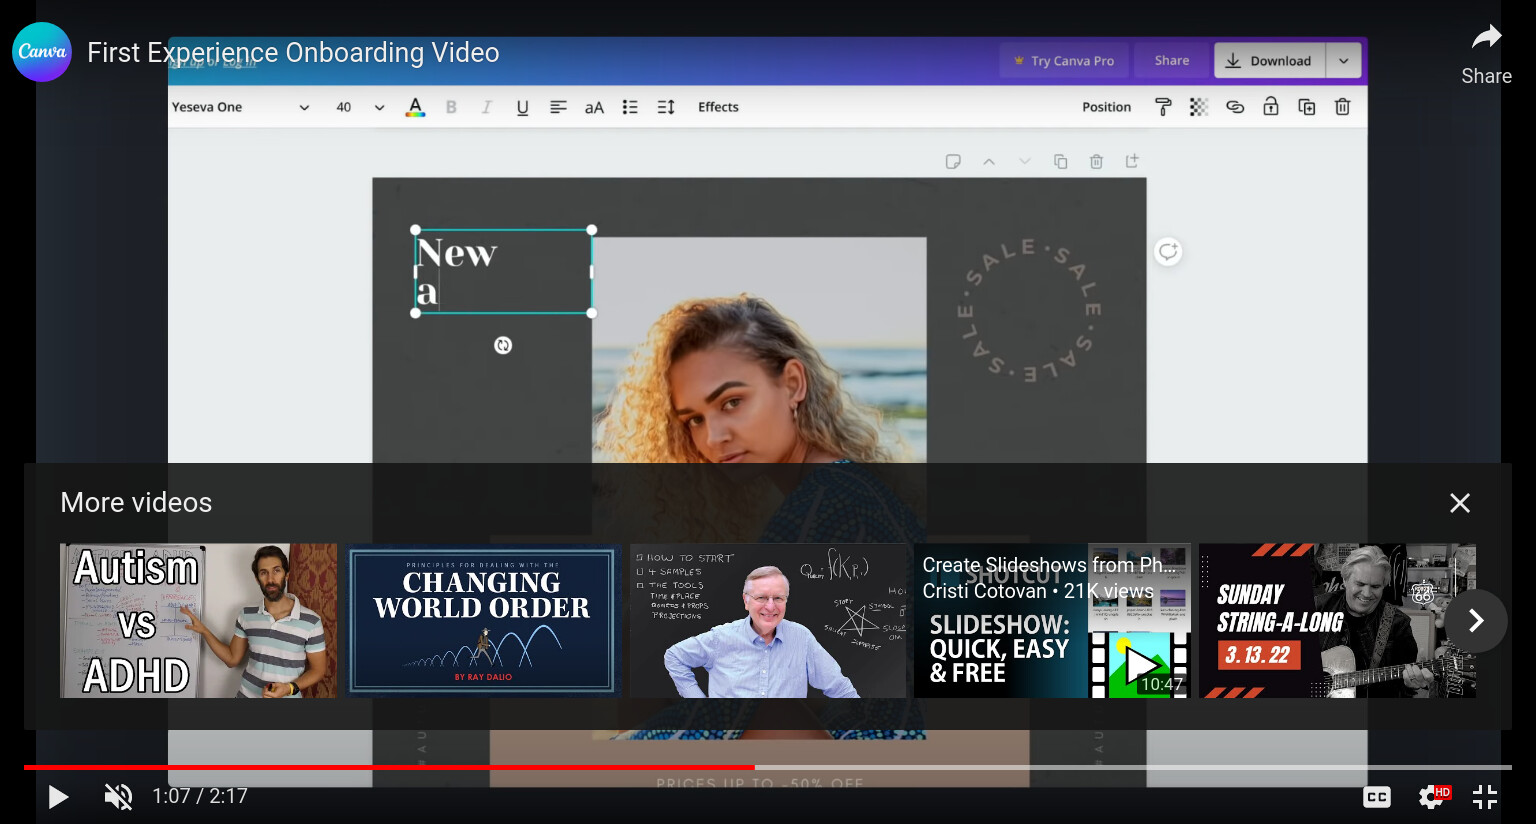
Task: Show next suggested videos
Action: click(x=1476, y=621)
